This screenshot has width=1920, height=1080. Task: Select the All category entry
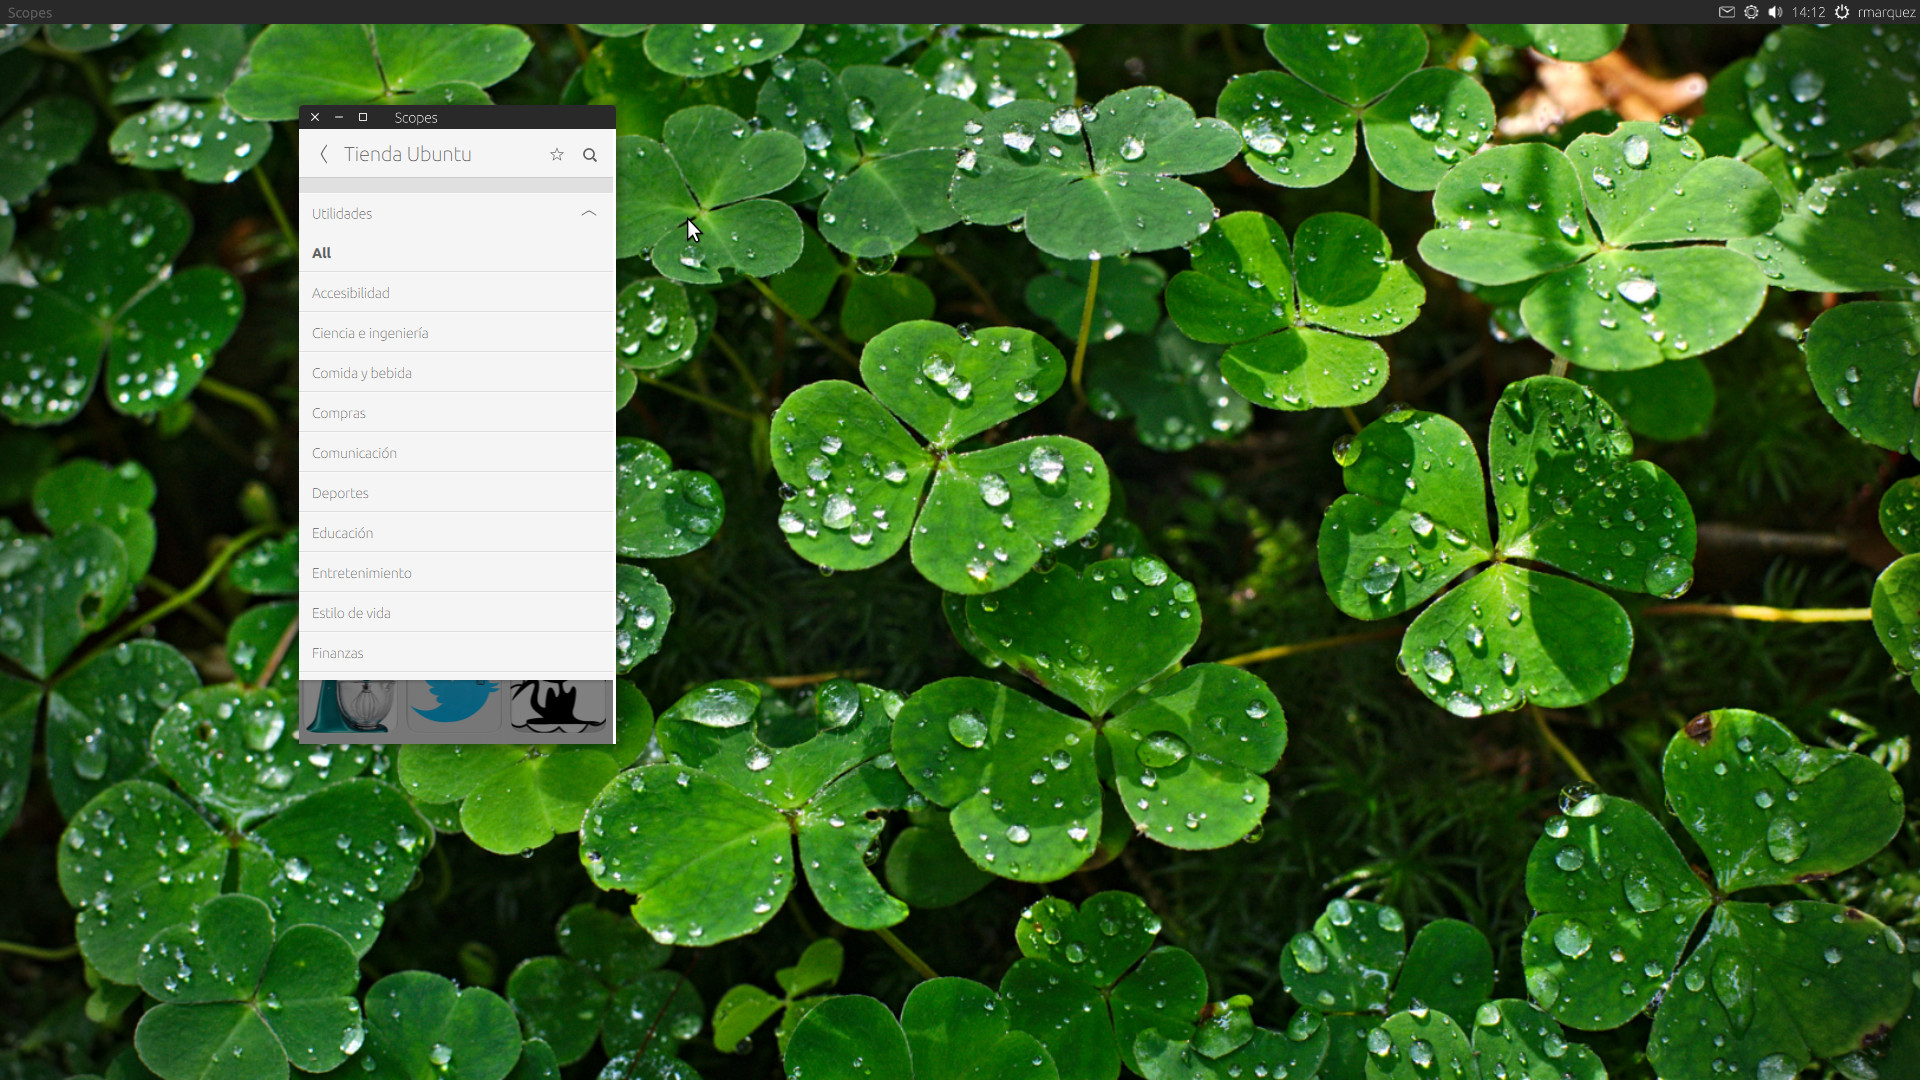(322, 253)
